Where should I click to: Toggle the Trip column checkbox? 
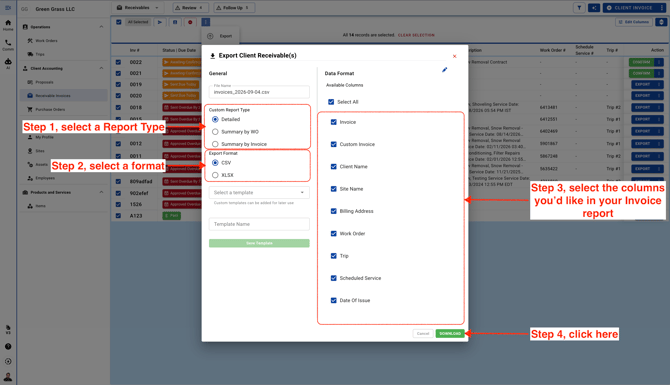pos(334,256)
